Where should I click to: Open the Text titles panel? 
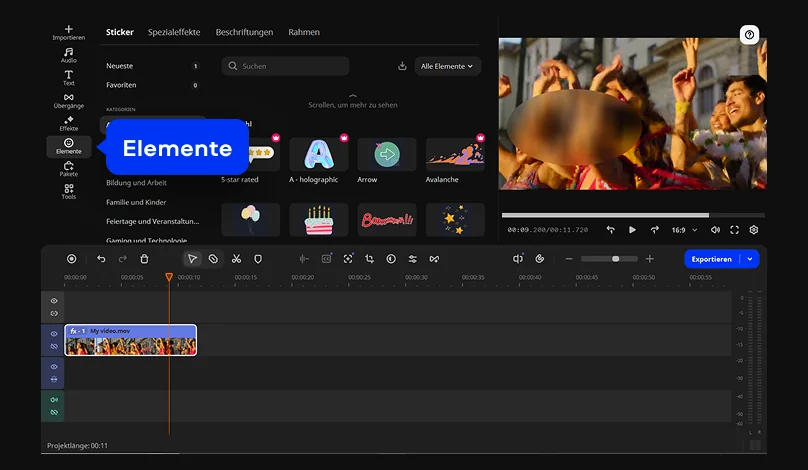69,78
